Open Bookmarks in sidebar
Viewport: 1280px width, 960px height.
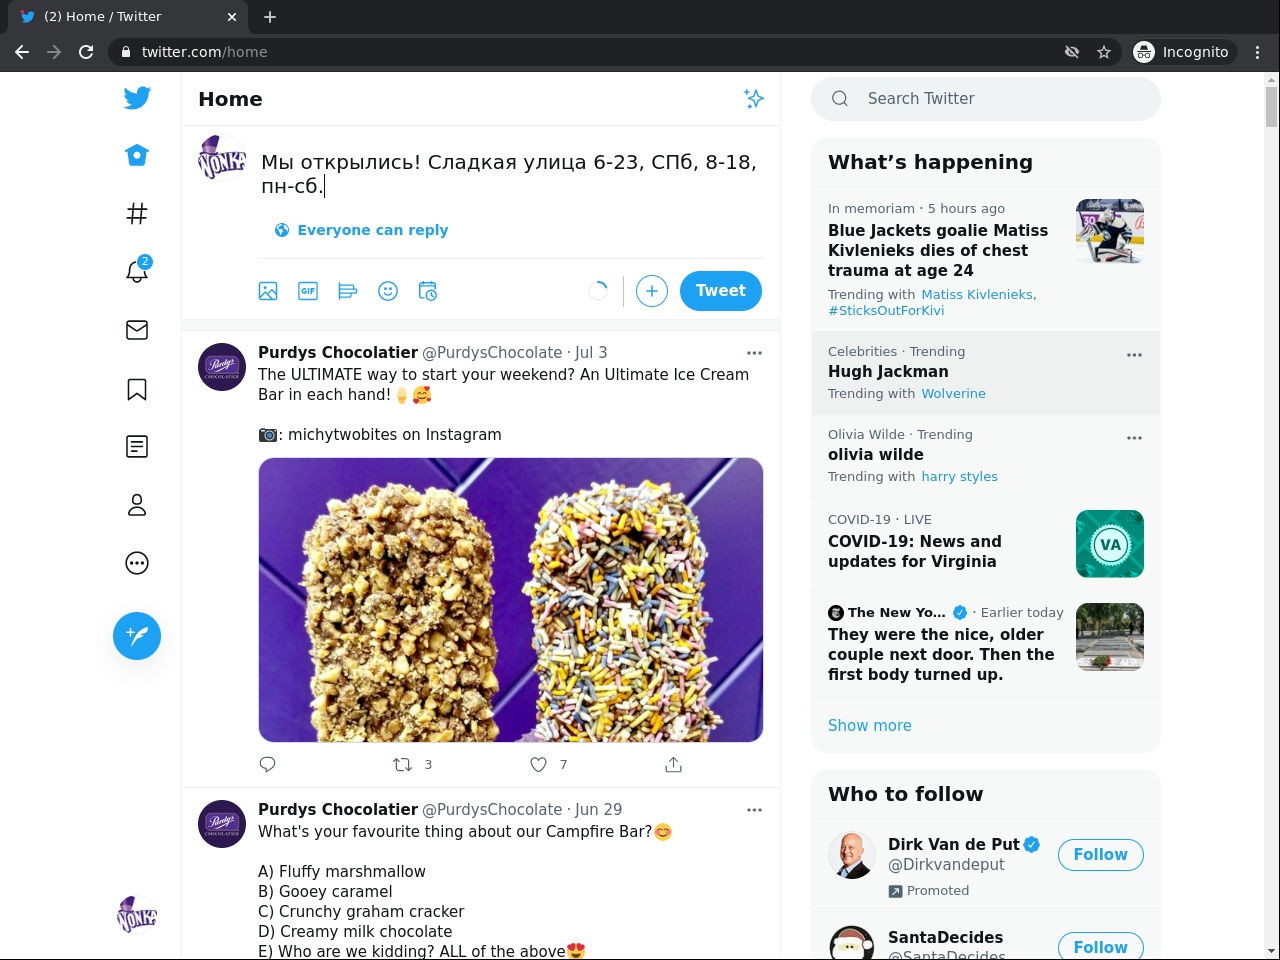(137, 389)
